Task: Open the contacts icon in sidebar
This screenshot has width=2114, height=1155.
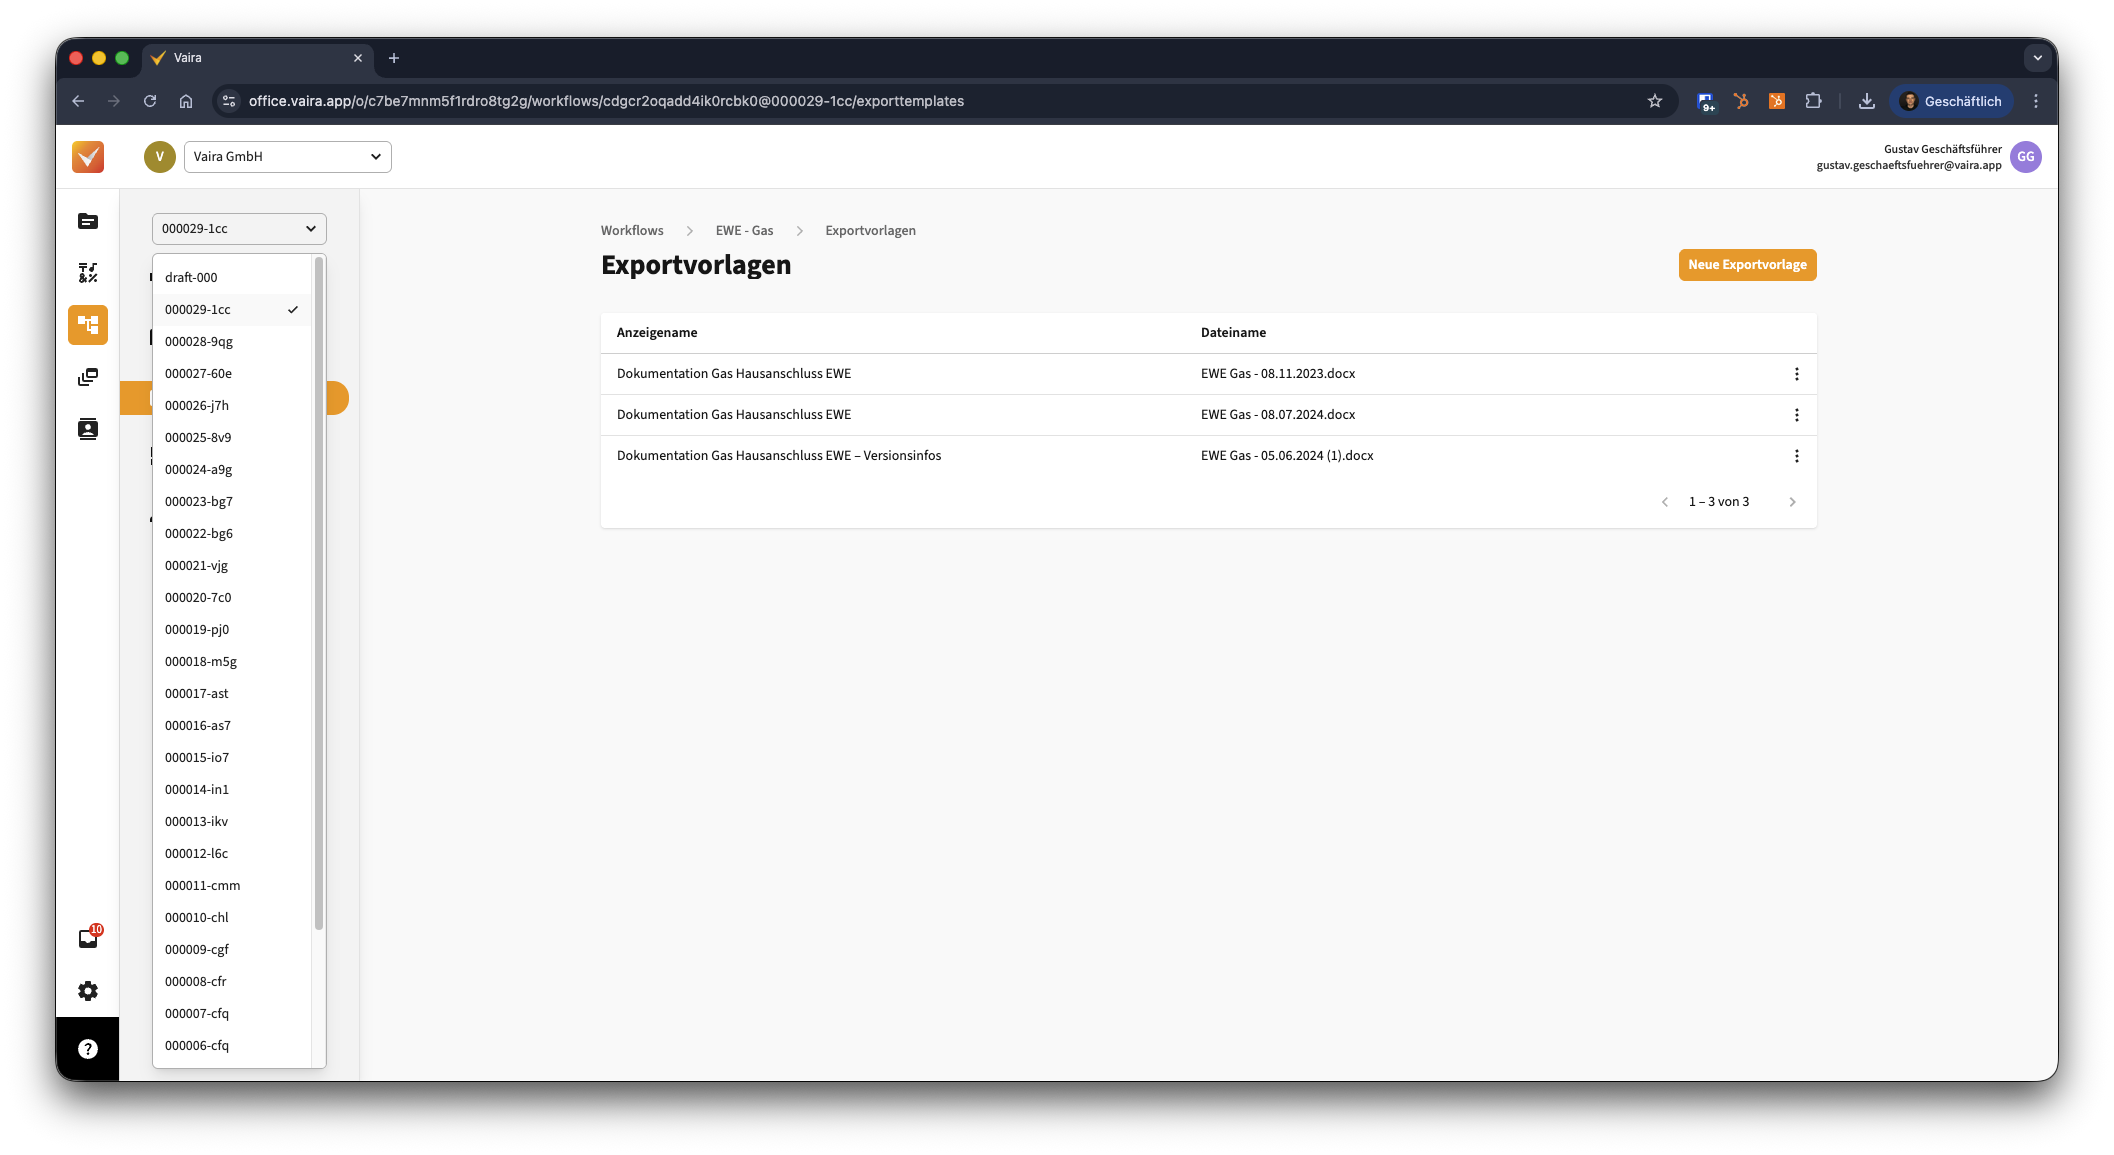Action: [88, 429]
